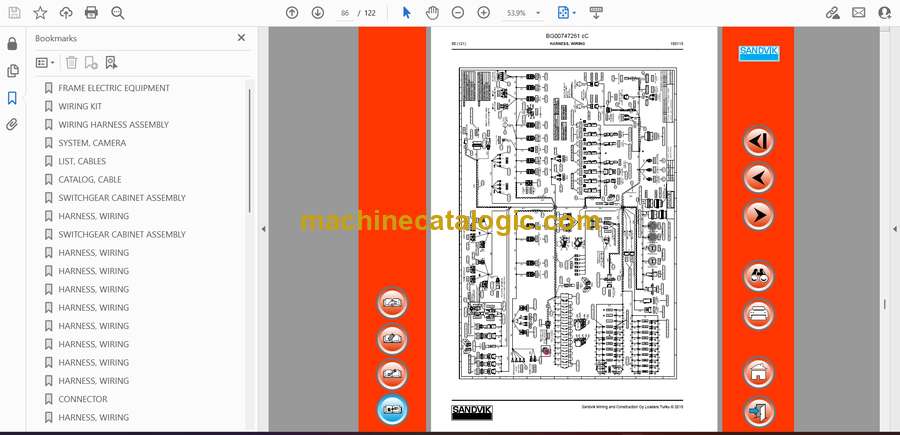Jump to LIST, CABLES bookmark
Viewport: 900px width, 435px height.
coord(82,161)
